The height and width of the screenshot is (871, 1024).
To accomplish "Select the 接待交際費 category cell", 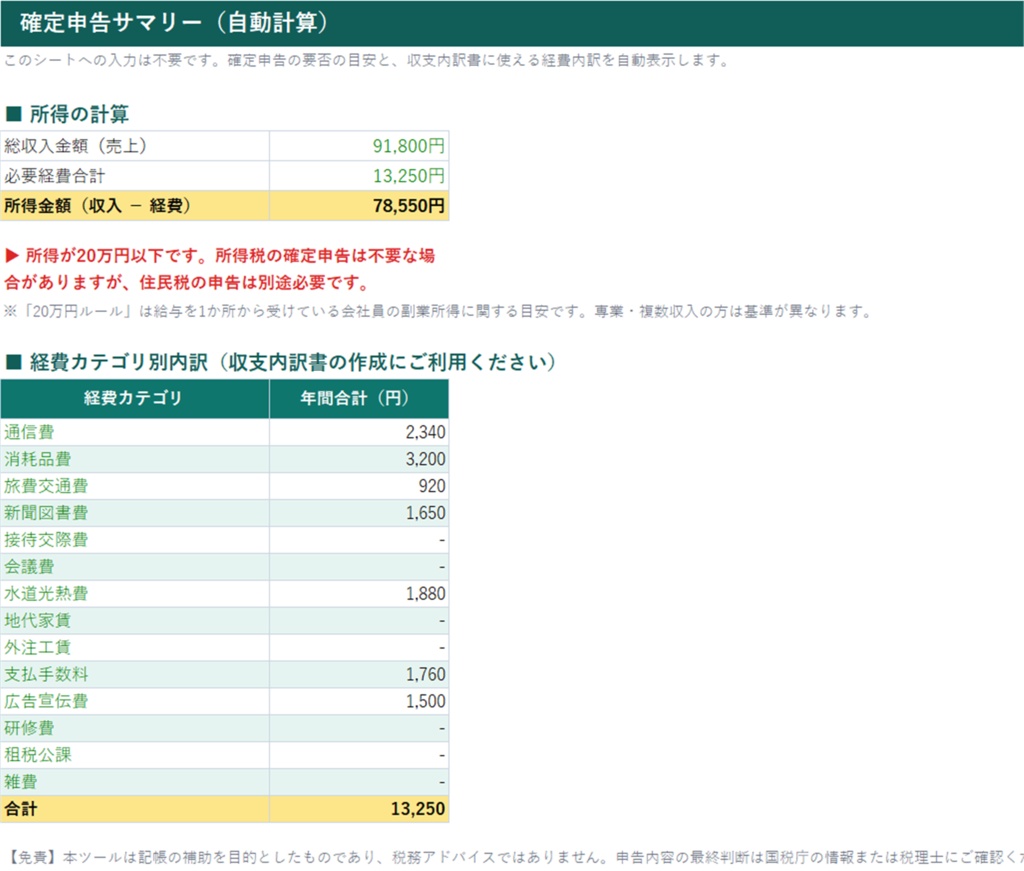I will pos(135,540).
